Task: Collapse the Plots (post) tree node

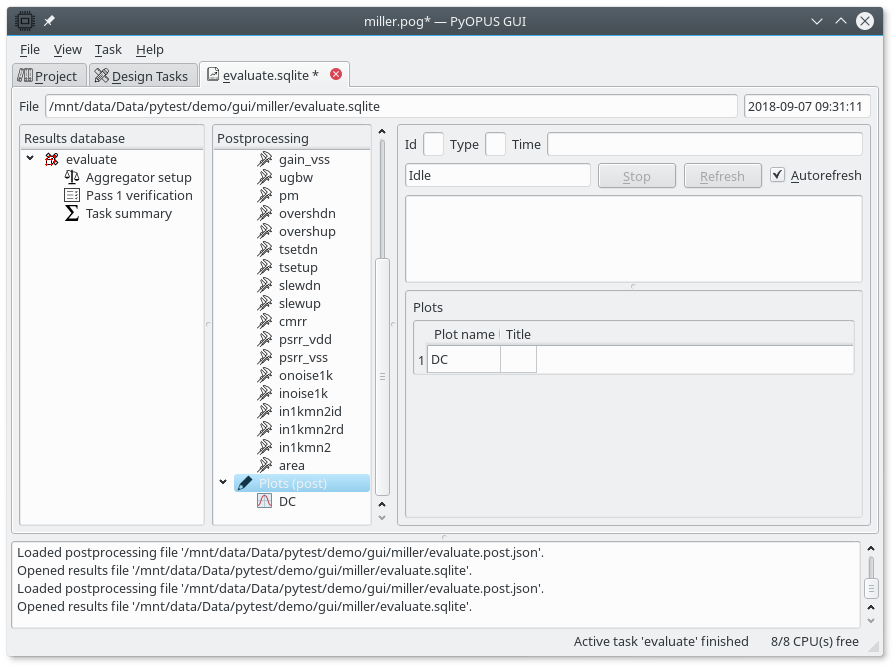Action: tap(223, 483)
